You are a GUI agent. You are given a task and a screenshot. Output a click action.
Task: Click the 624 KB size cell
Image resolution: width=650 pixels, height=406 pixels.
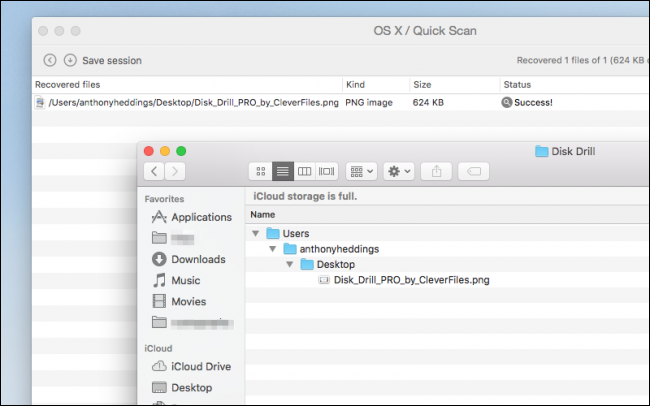point(428,102)
